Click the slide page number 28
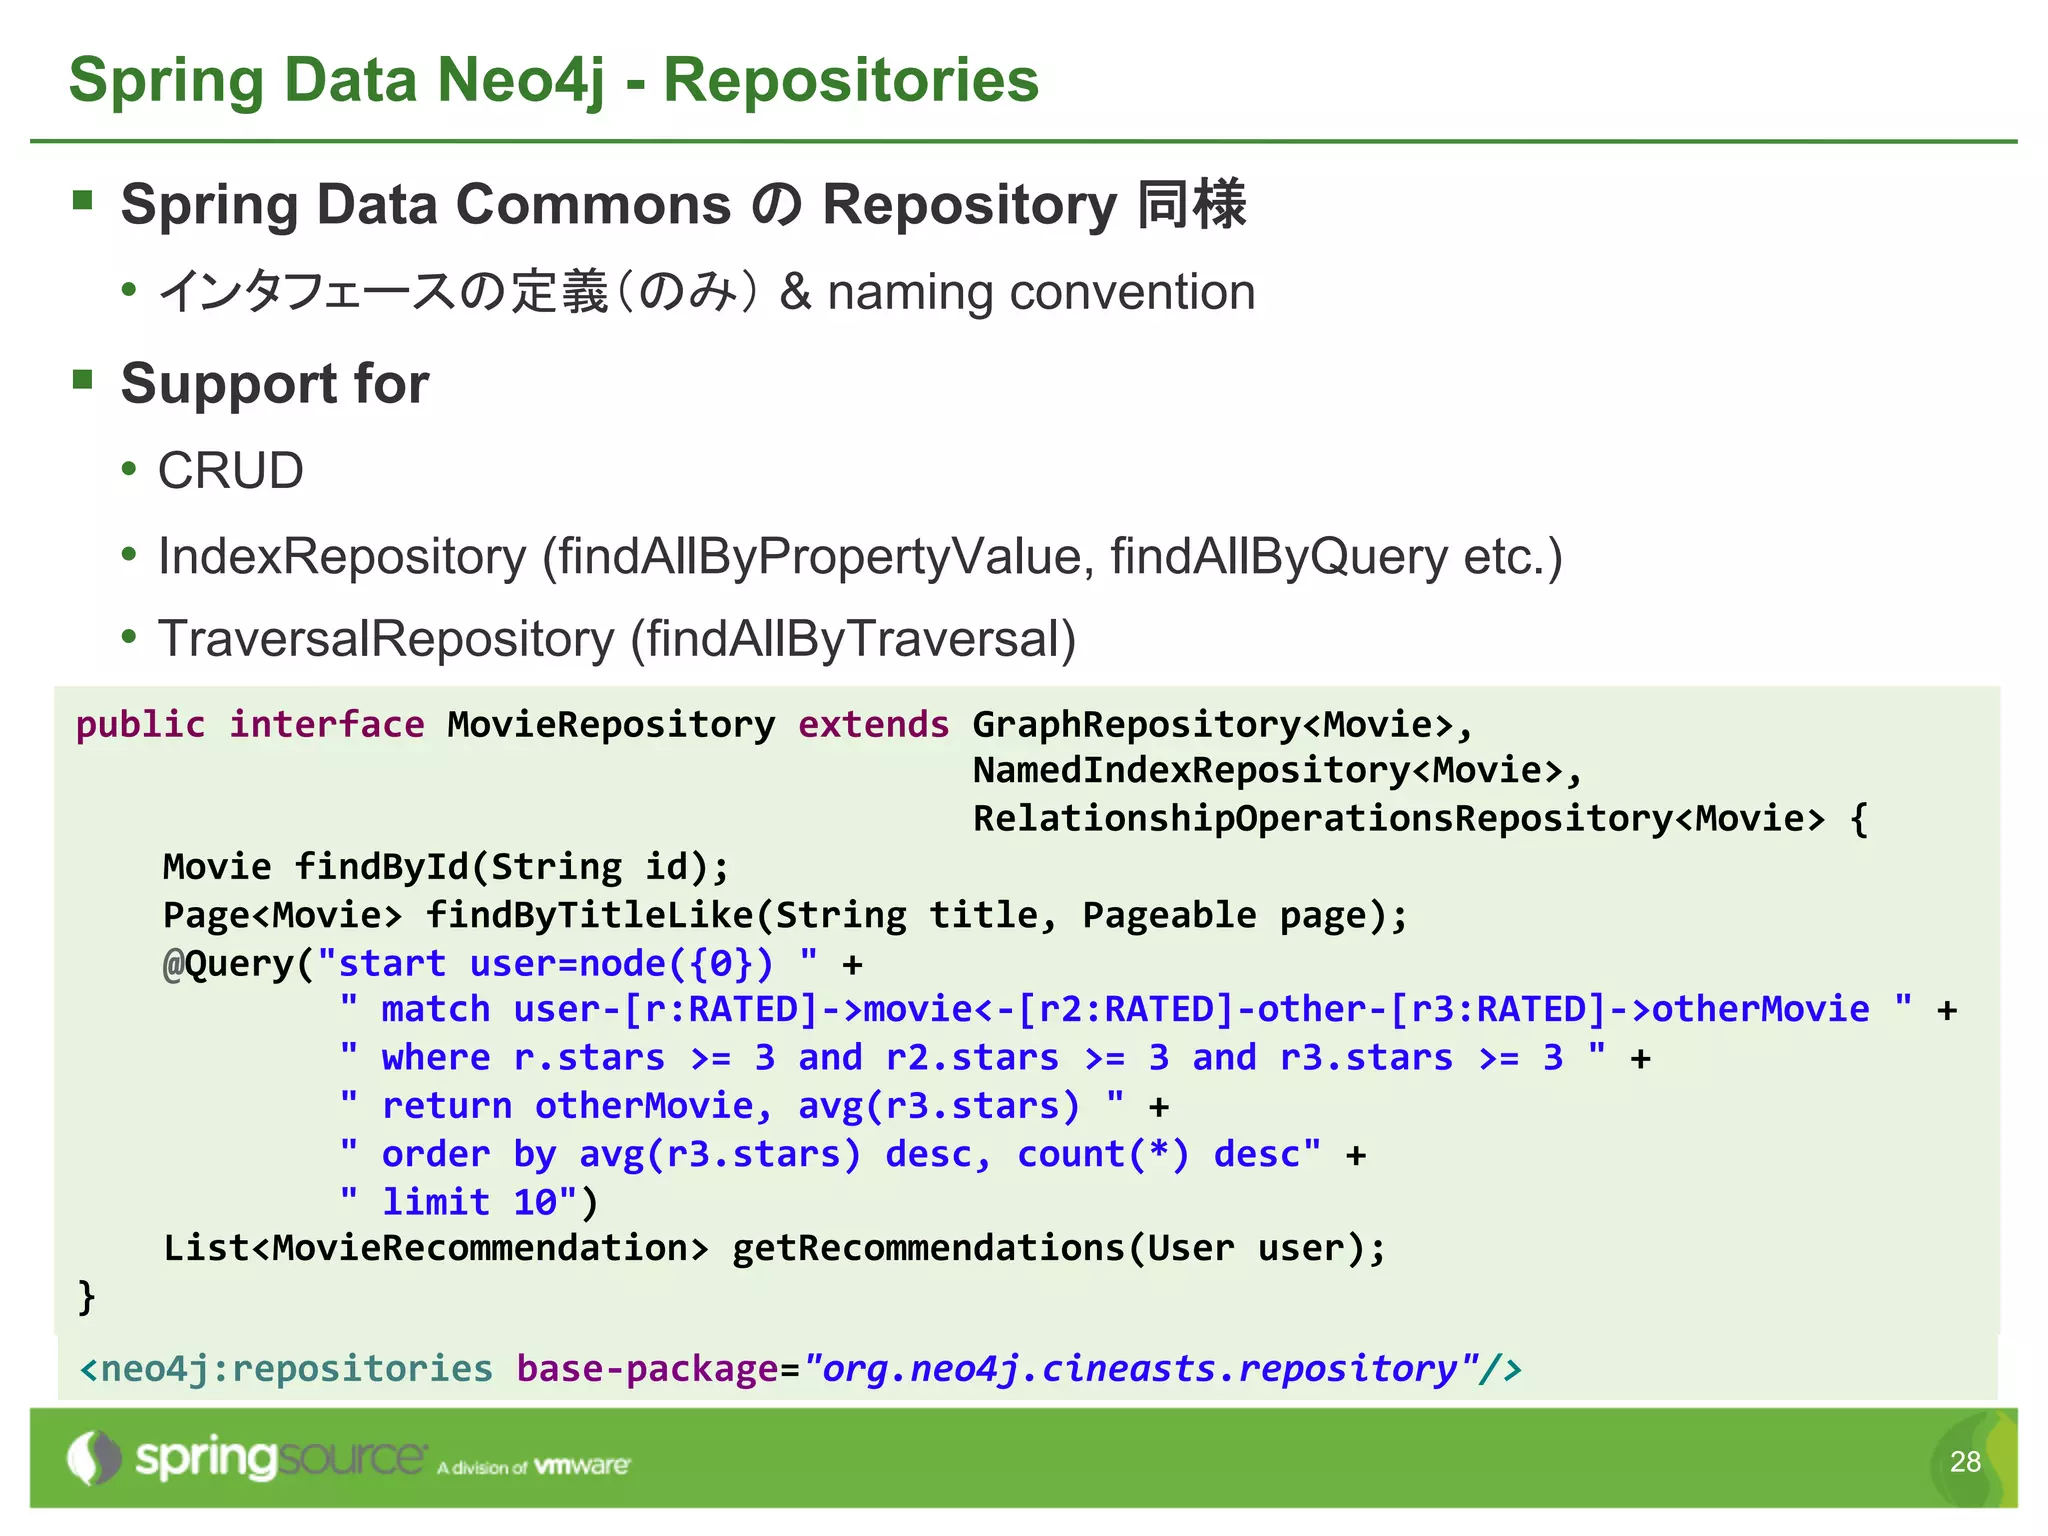2048x1536 pixels. tap(1965, 1462)
